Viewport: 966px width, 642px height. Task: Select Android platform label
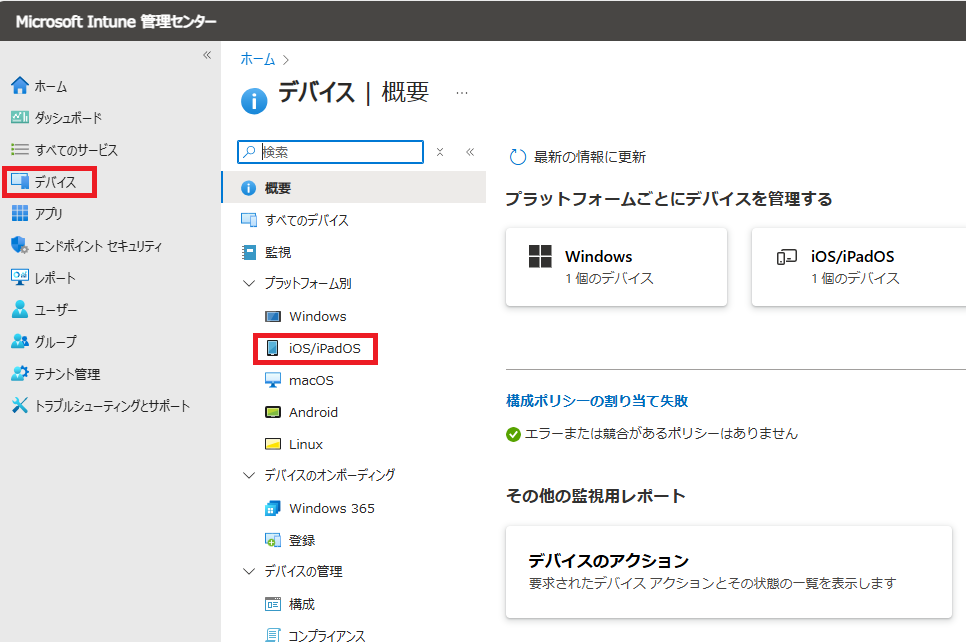(313, 412)
